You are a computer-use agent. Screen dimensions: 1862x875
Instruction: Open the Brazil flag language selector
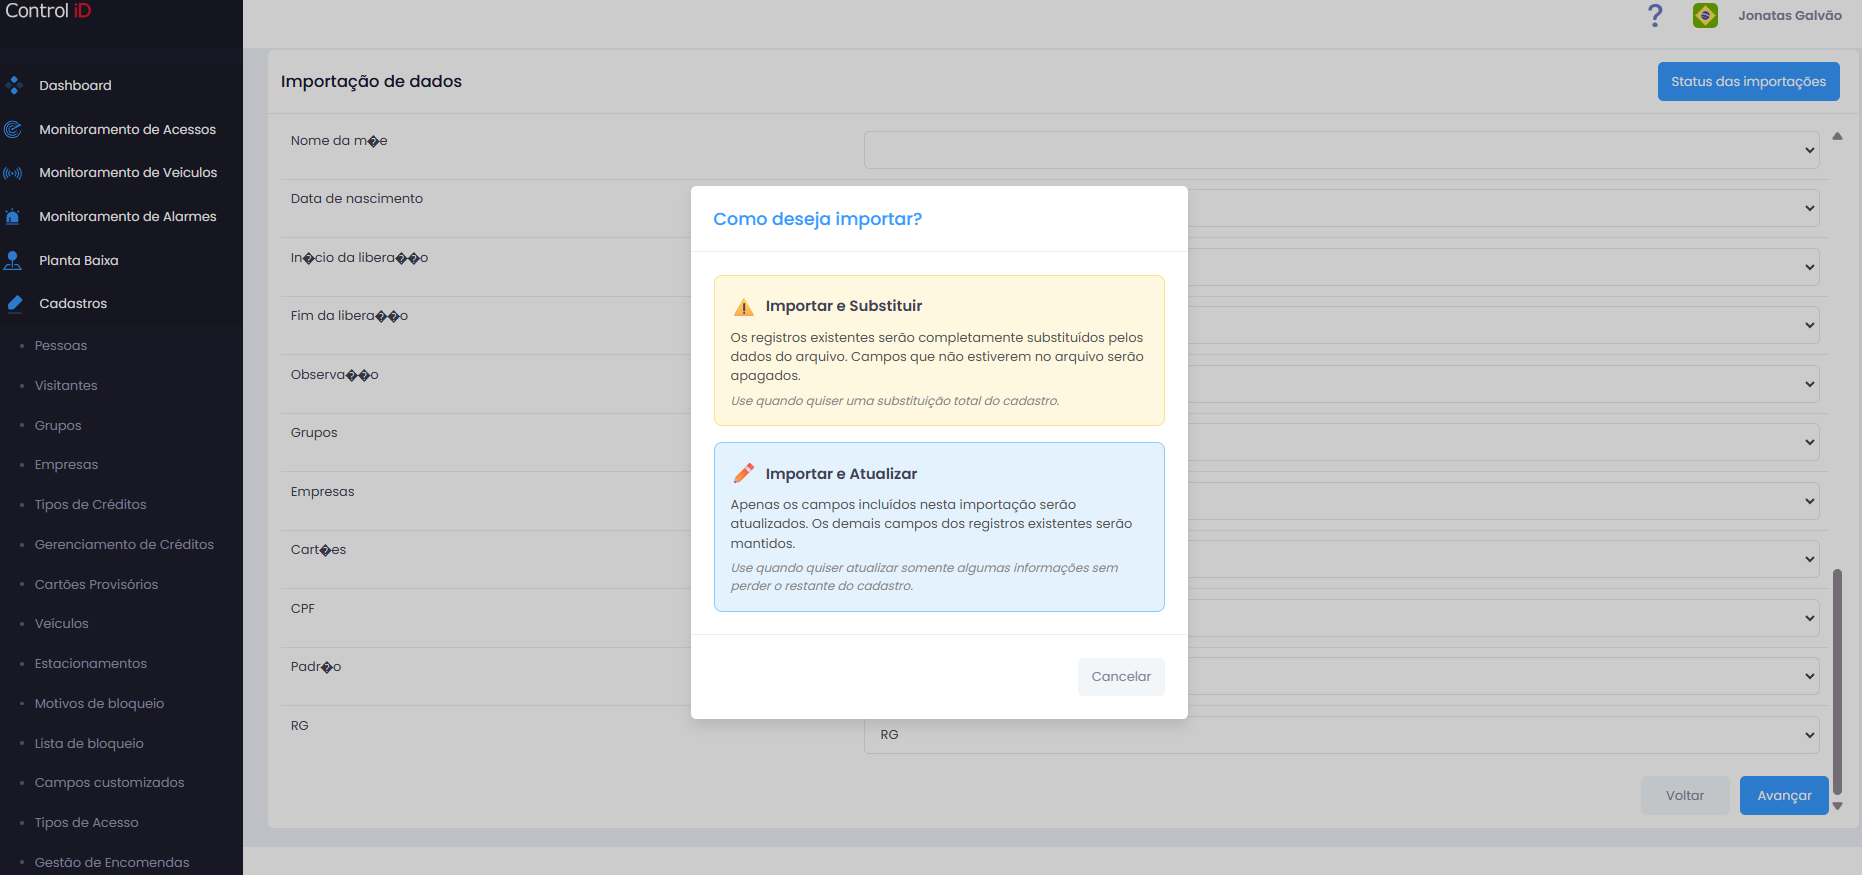pyautogui.click(x=1705, y=15)
